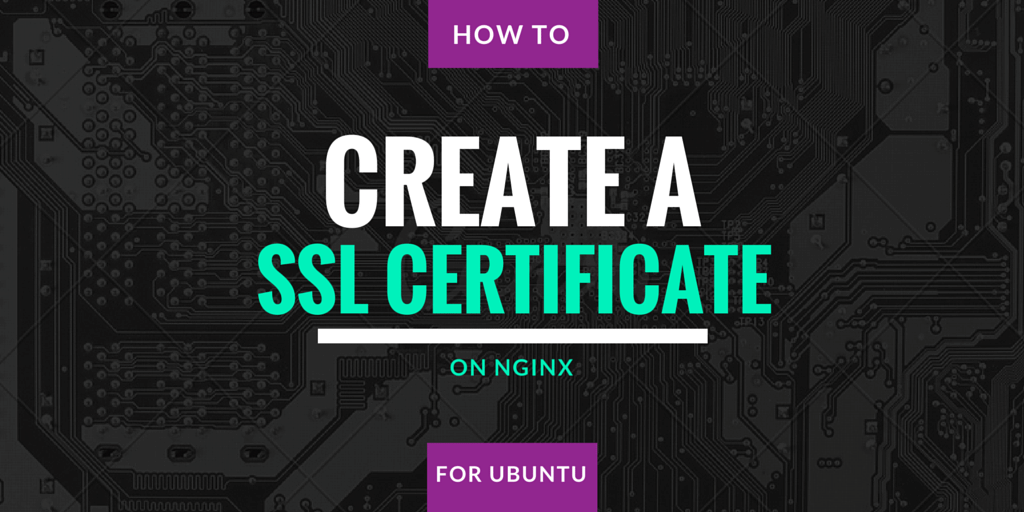Click the green "SSL CERTIFICATE" text
Viewport: 1024px width, 512px height.
[514, 280]
